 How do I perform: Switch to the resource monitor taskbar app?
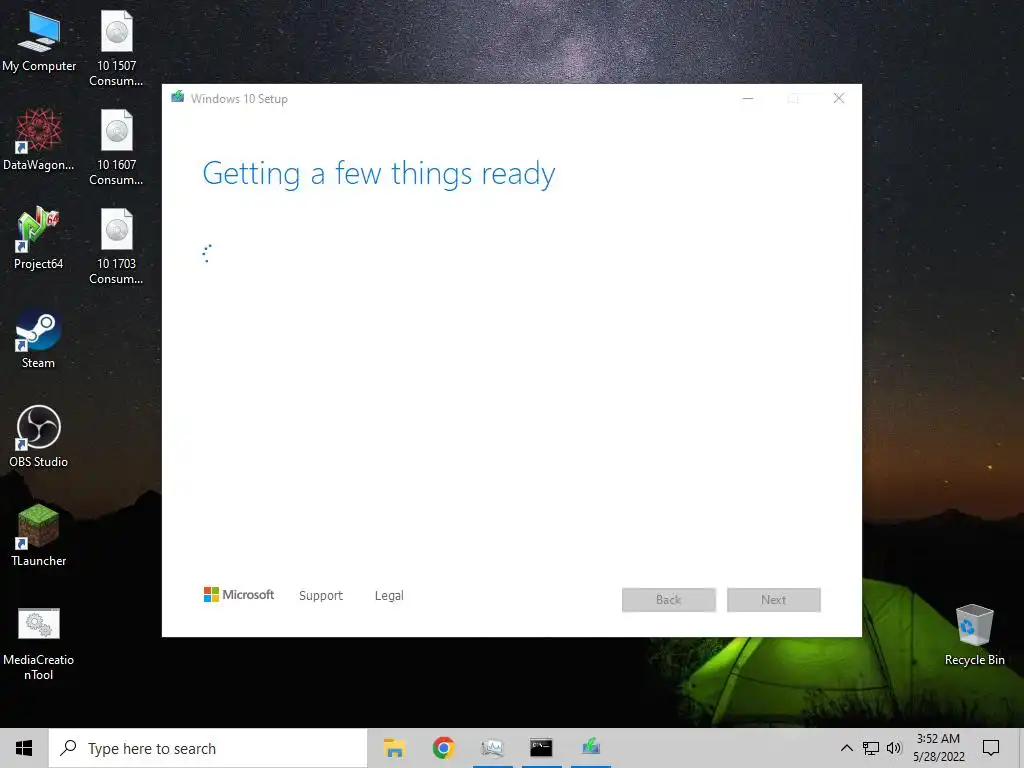click(492, 748)
